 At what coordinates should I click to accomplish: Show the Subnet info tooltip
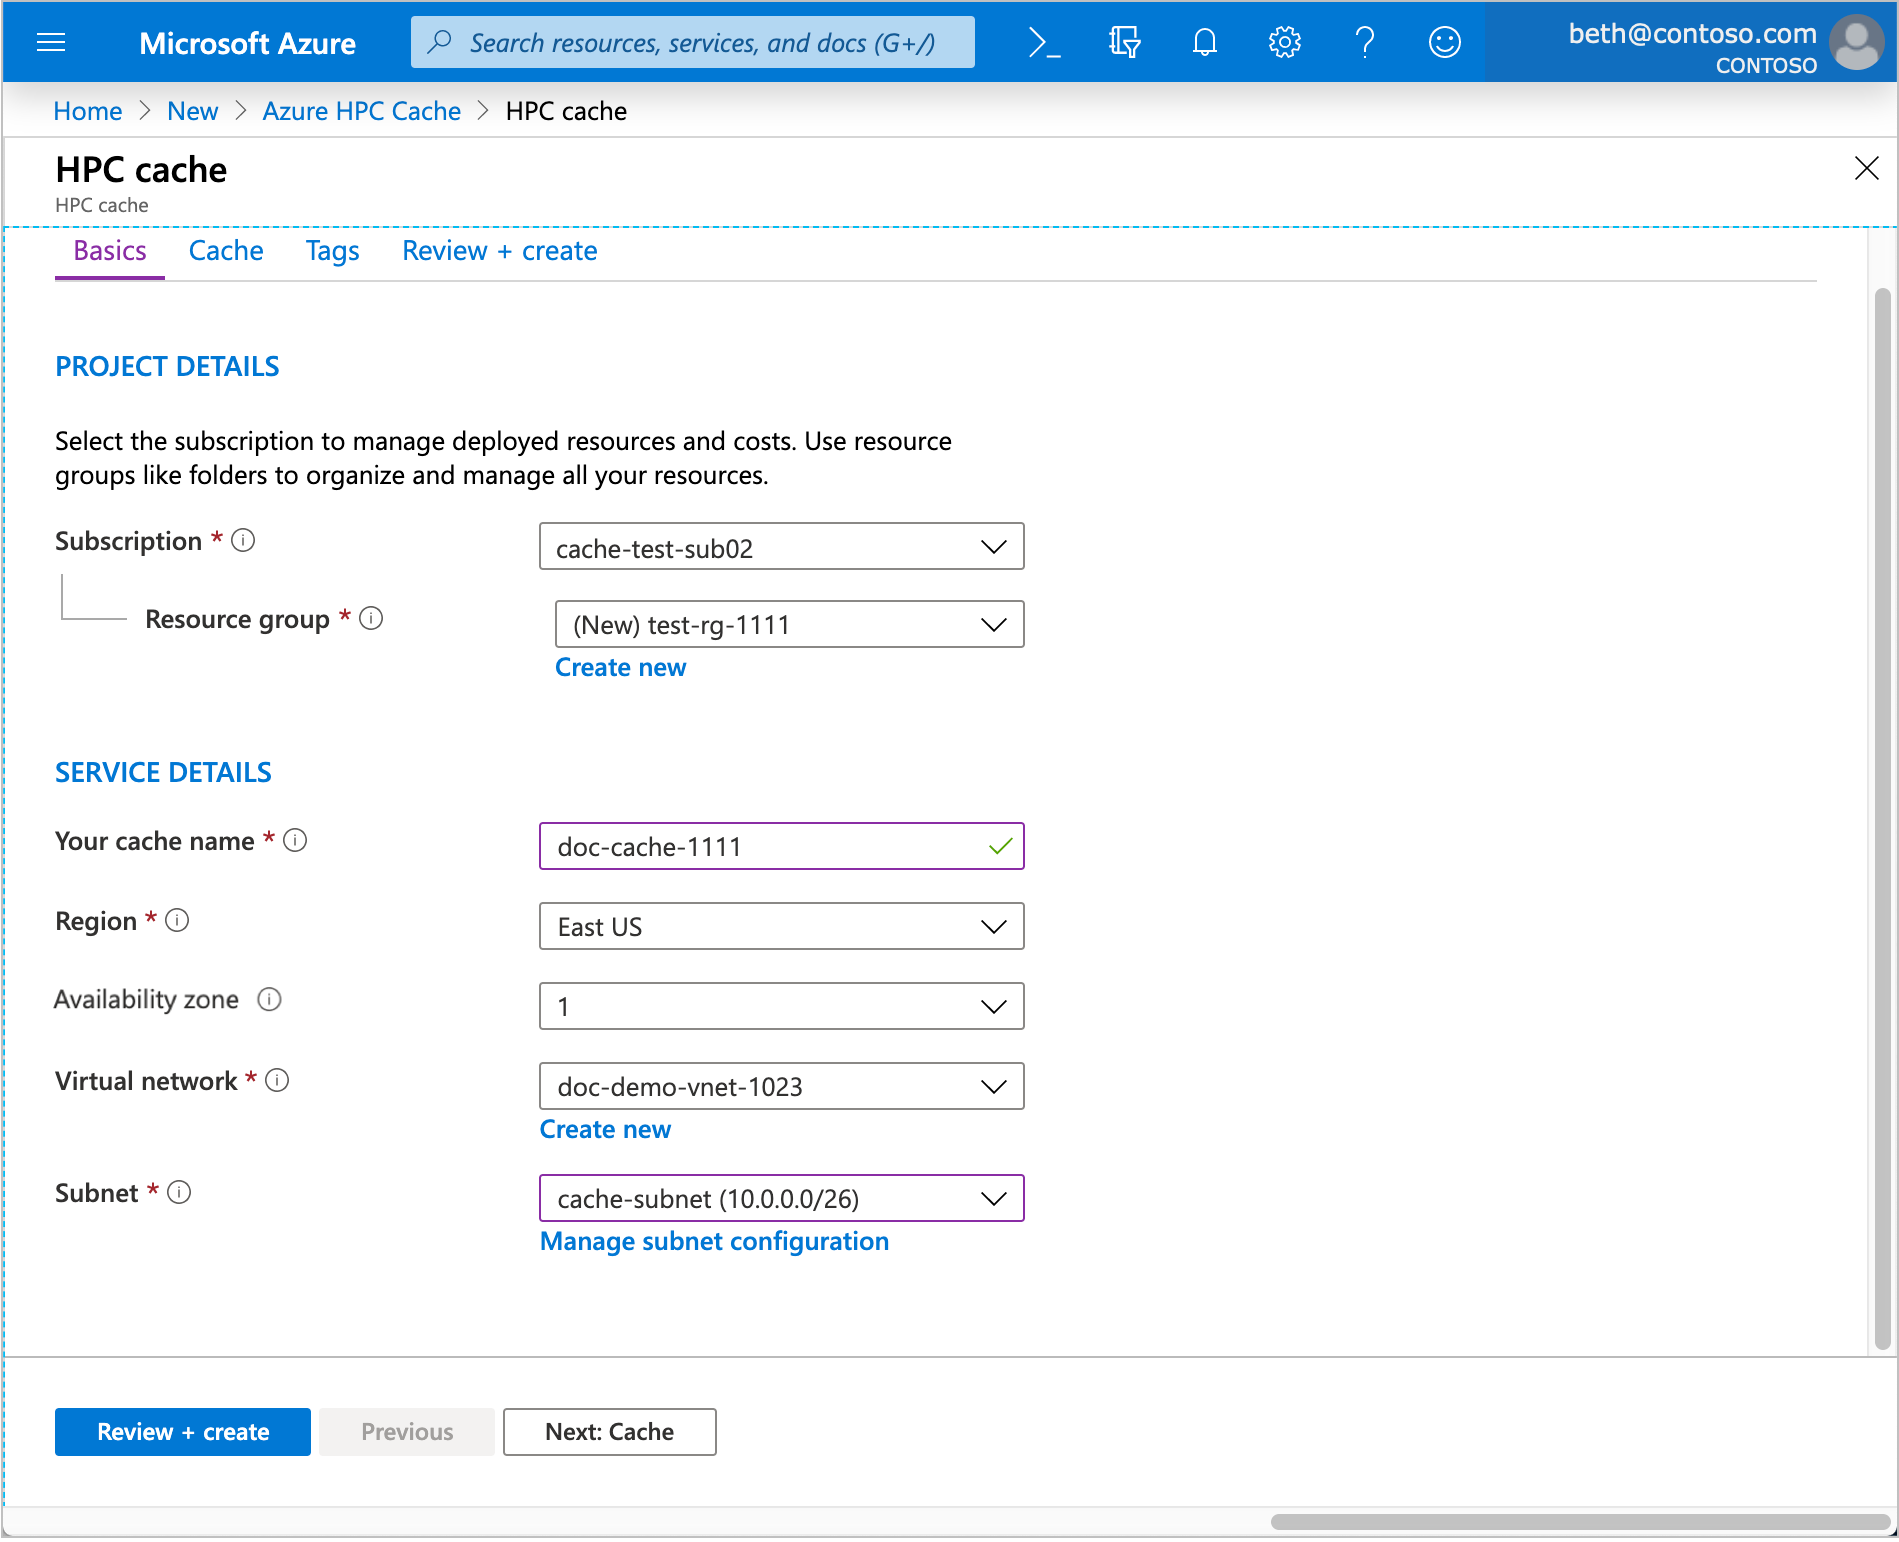pyautogui.click(x=180, y=1192)
